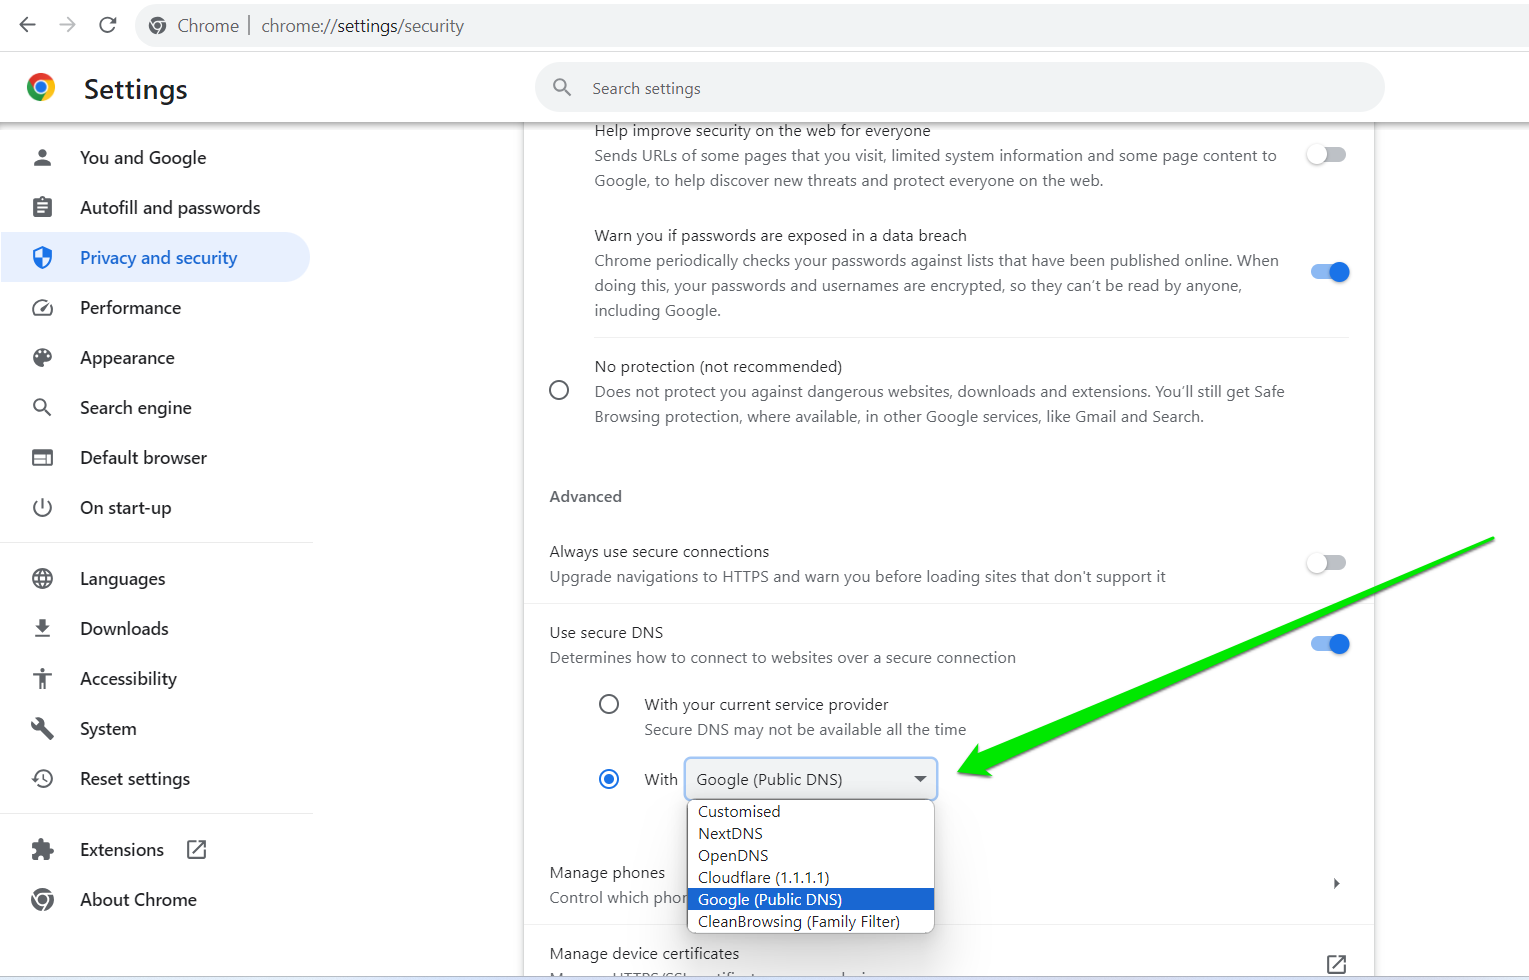Click the browser back arrow

(x=28, y=25)
